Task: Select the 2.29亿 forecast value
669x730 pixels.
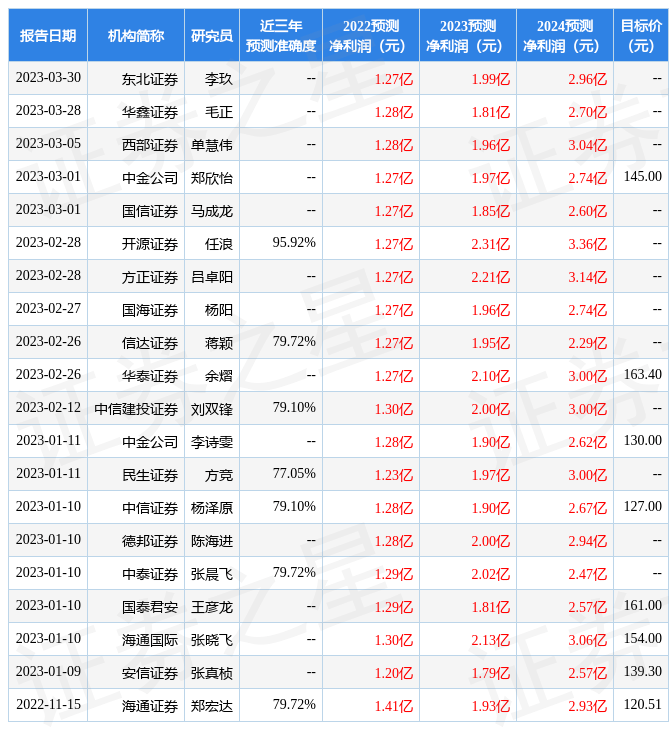Action: [588, 343]
